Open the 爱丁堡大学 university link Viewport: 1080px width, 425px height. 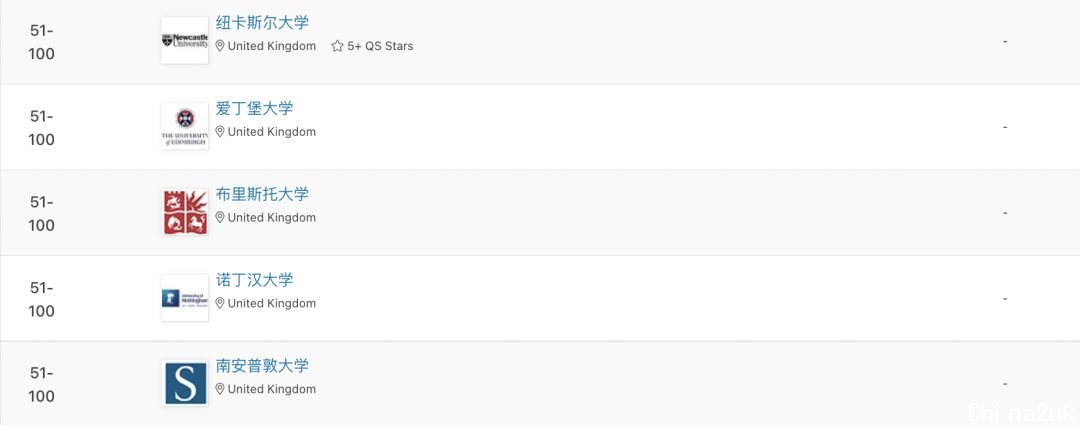254,108
